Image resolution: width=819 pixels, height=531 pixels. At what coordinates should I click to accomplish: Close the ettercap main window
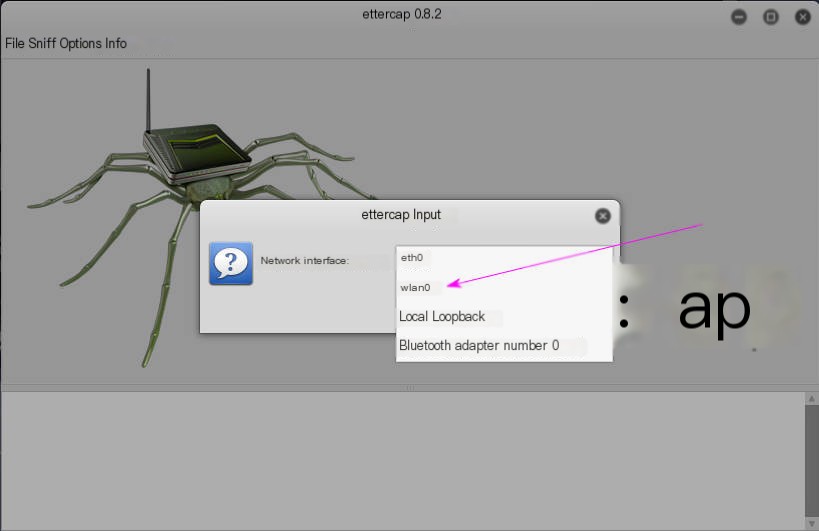[802, 17]
